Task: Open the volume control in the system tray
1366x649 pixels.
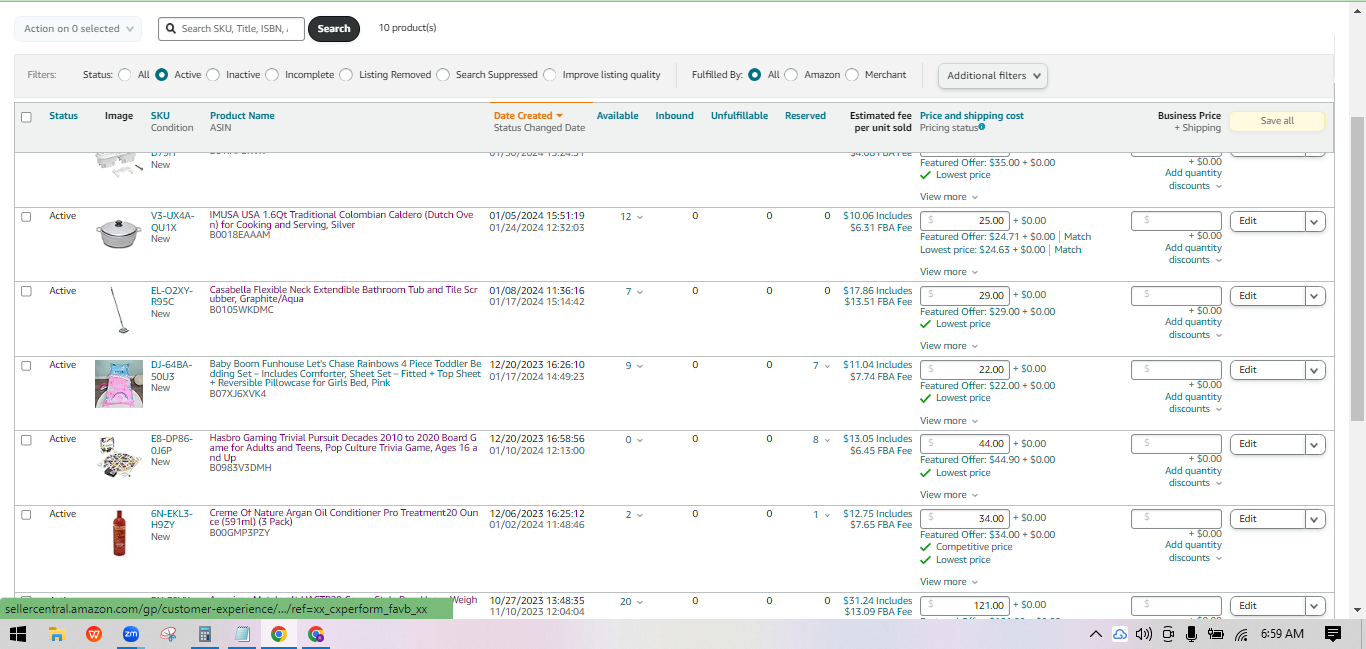Action: 1143,634
